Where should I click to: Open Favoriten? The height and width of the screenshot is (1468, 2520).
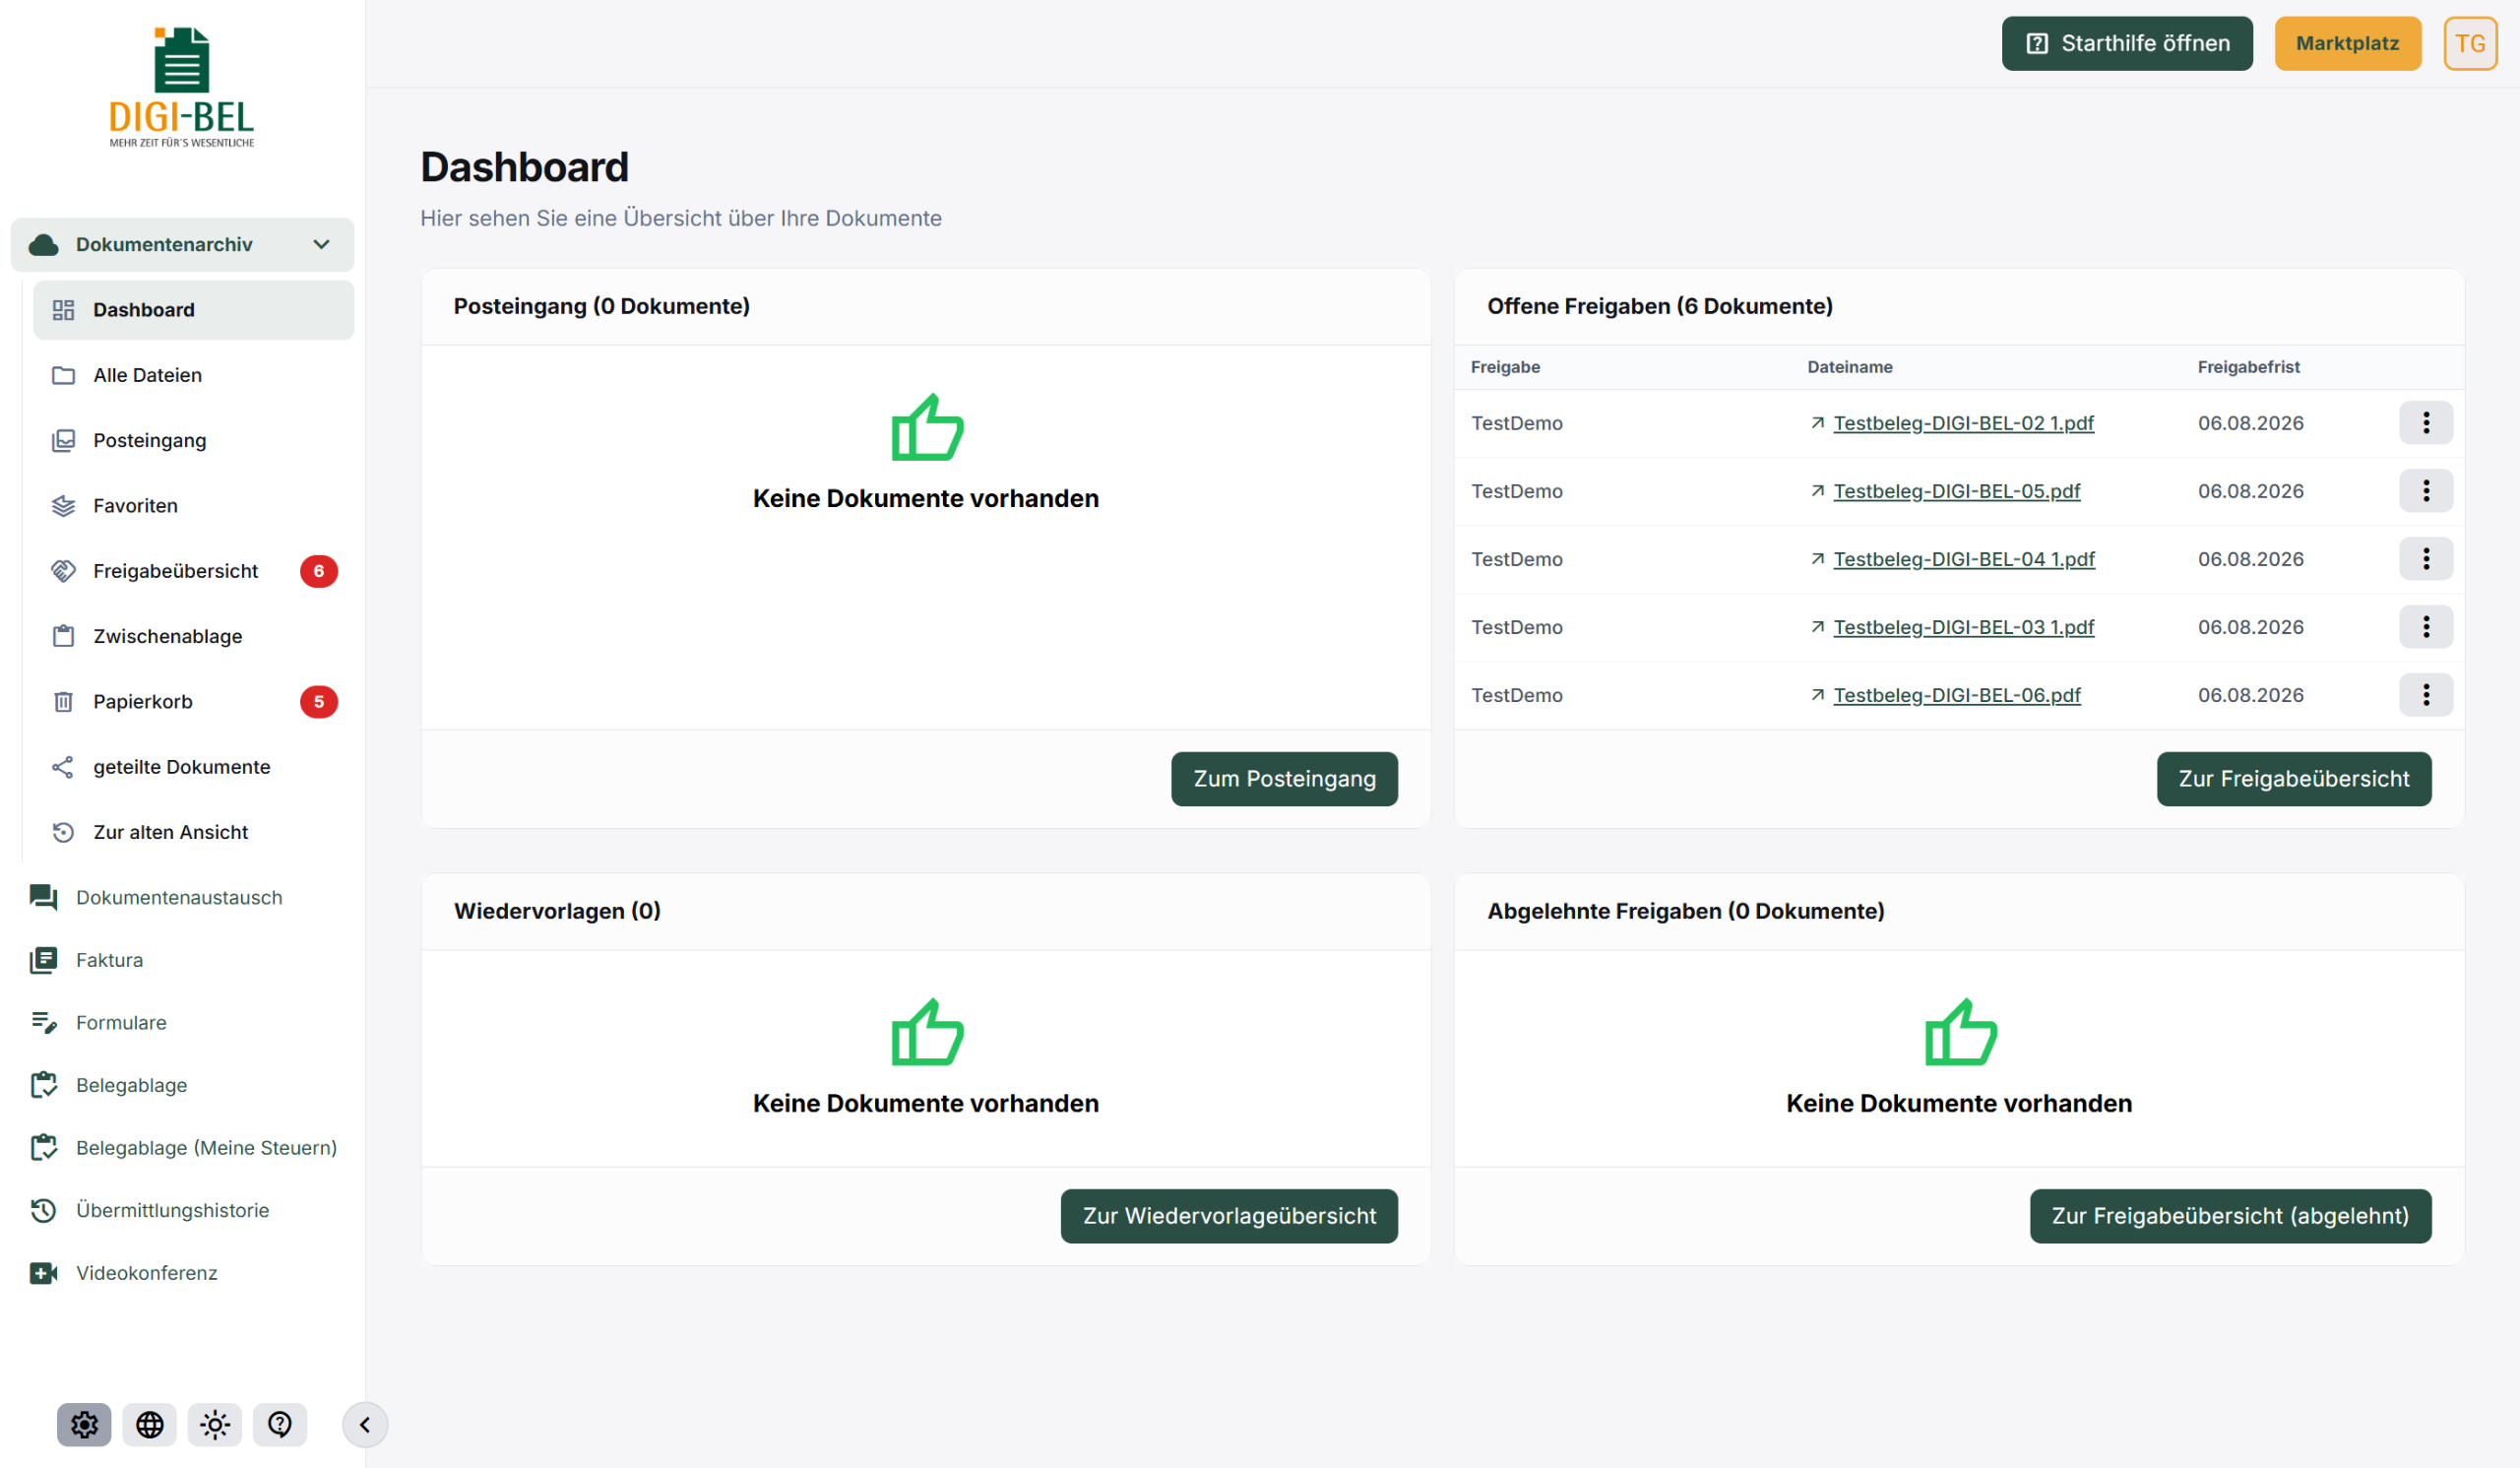click(x=193, y=506)
